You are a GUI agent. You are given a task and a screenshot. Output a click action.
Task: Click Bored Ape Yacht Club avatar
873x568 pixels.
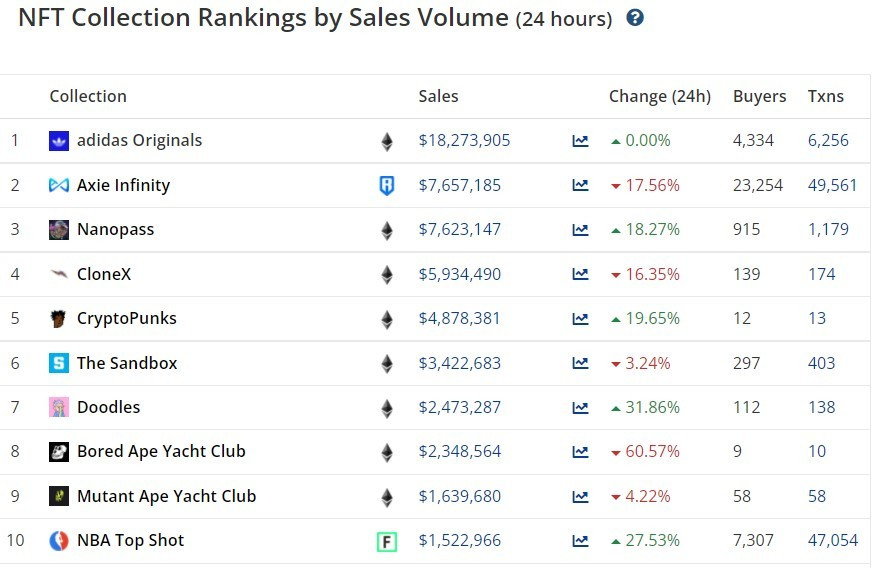pyautogui.click(x=59, y=452)
